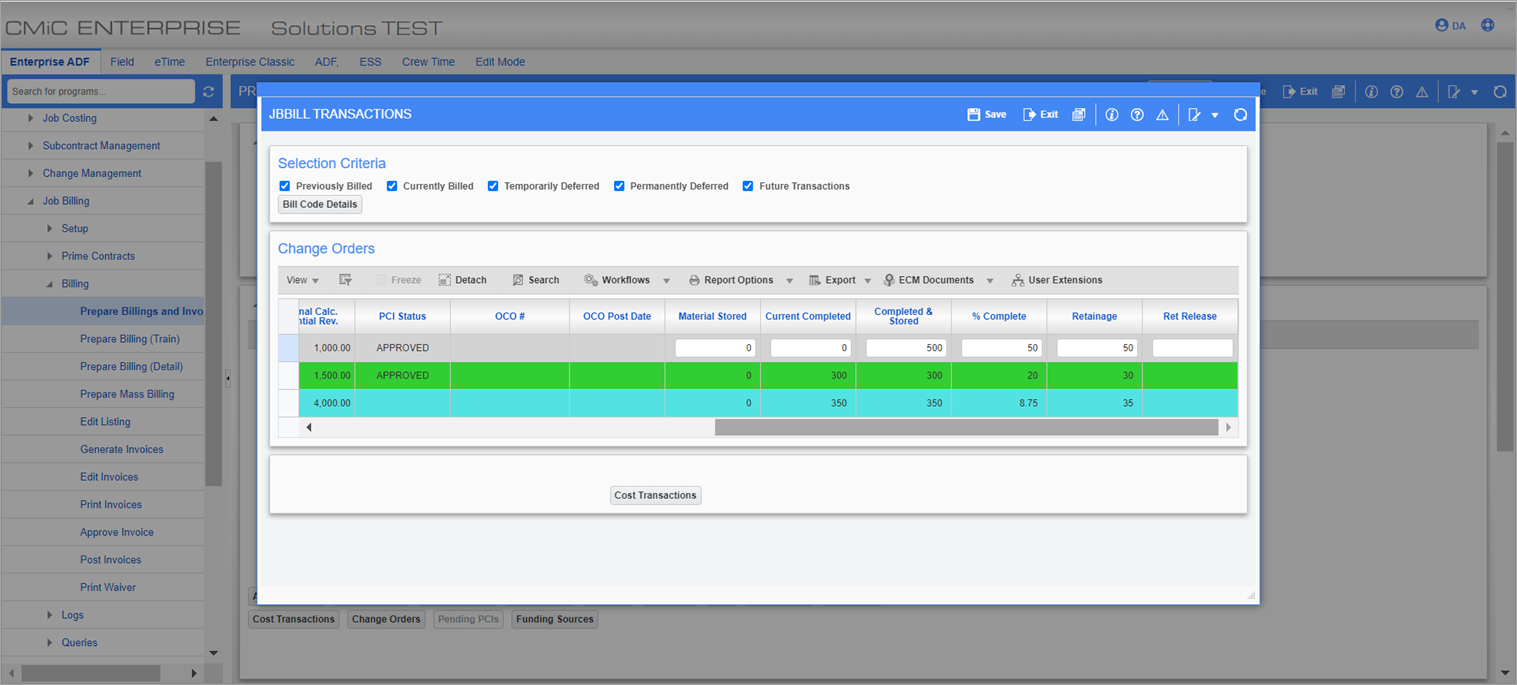Open Report Options in Change Orders toolbar
Image resolution: width=1517 pixels, height=685 pixels.
coord(731,280)
